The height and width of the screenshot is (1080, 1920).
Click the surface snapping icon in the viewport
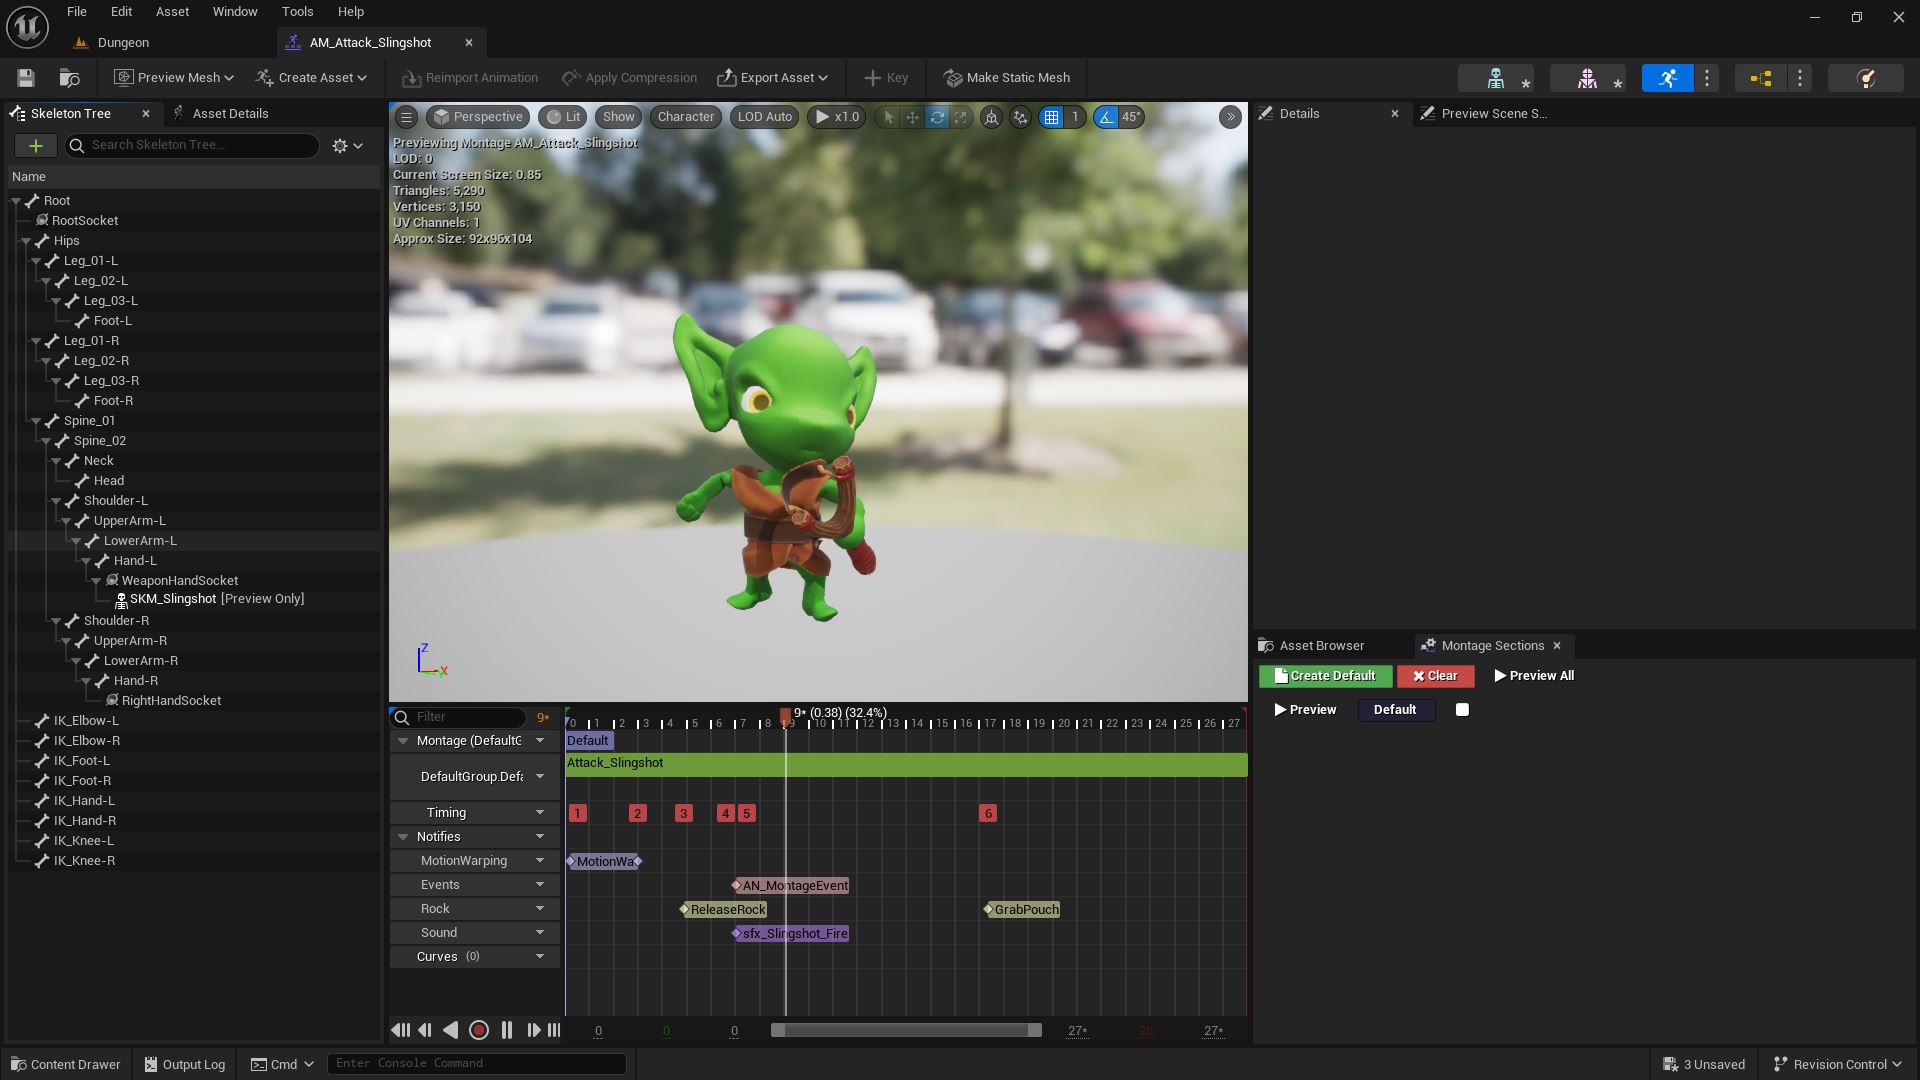pos(1020,117)
